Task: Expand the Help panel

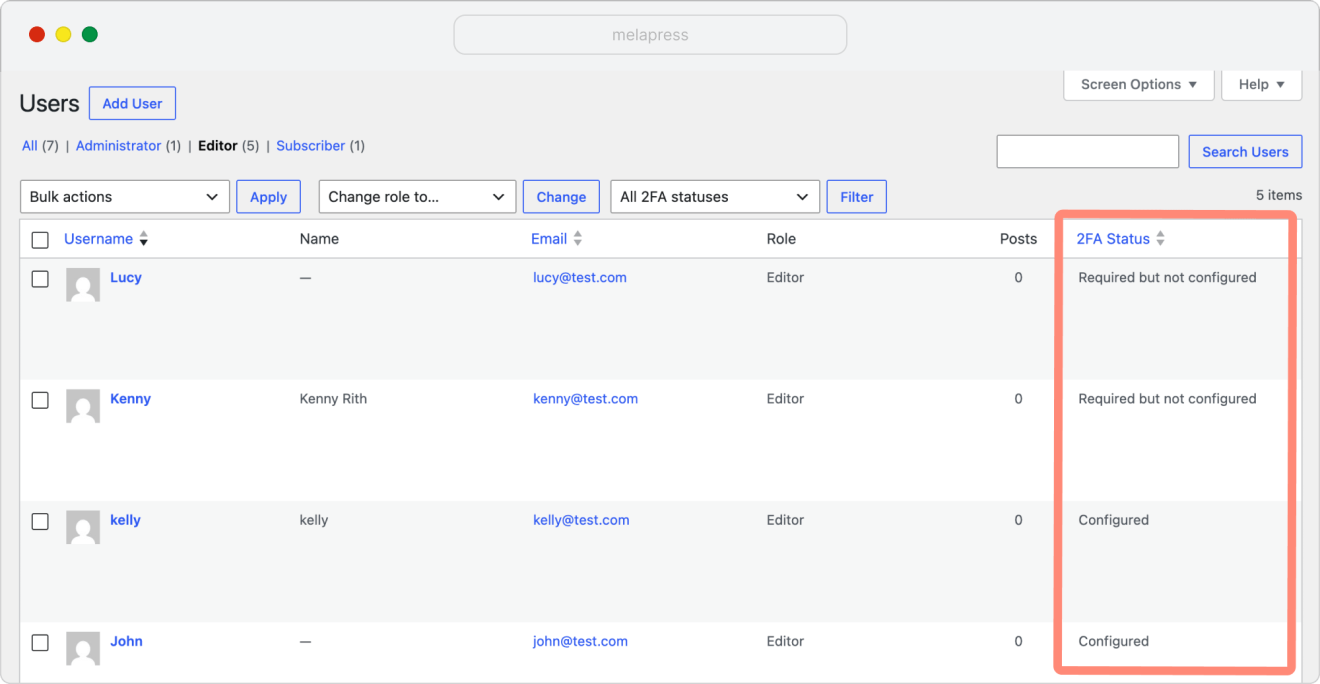Action: [x=1262, y=85]
